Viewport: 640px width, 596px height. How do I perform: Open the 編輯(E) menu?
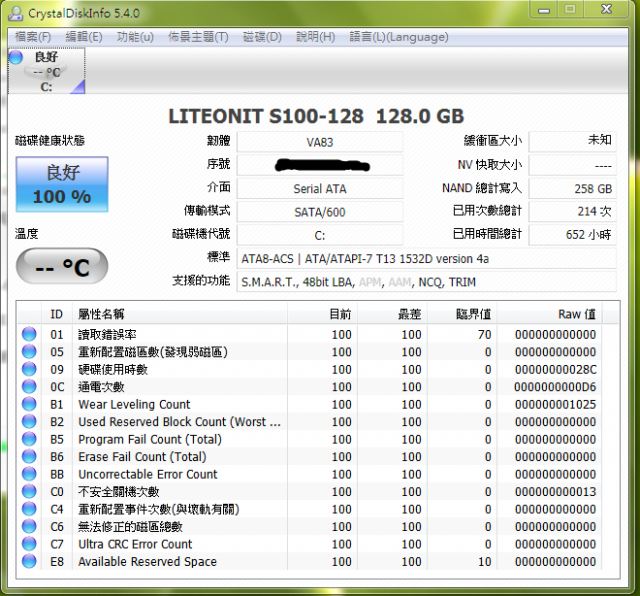coord(84,37)
